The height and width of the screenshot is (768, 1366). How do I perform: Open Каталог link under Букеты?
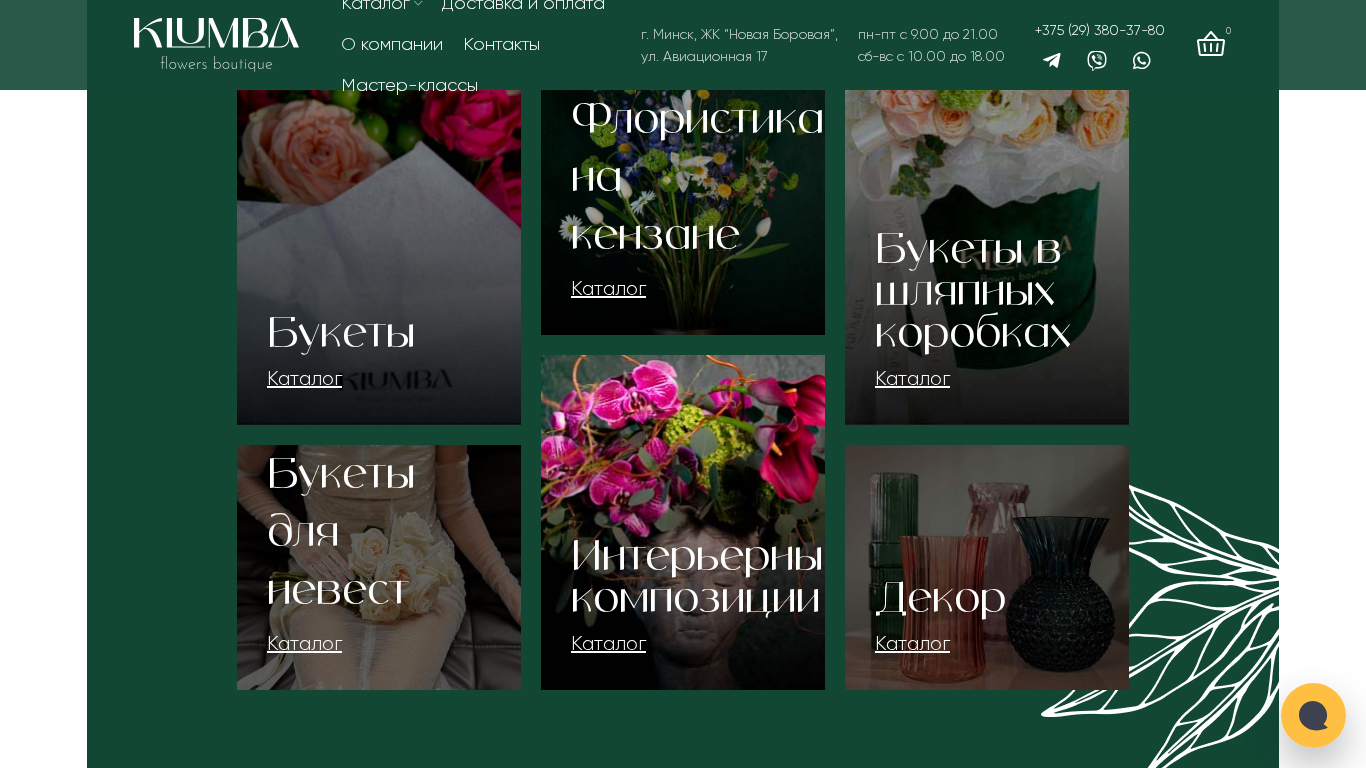point(305,378)
